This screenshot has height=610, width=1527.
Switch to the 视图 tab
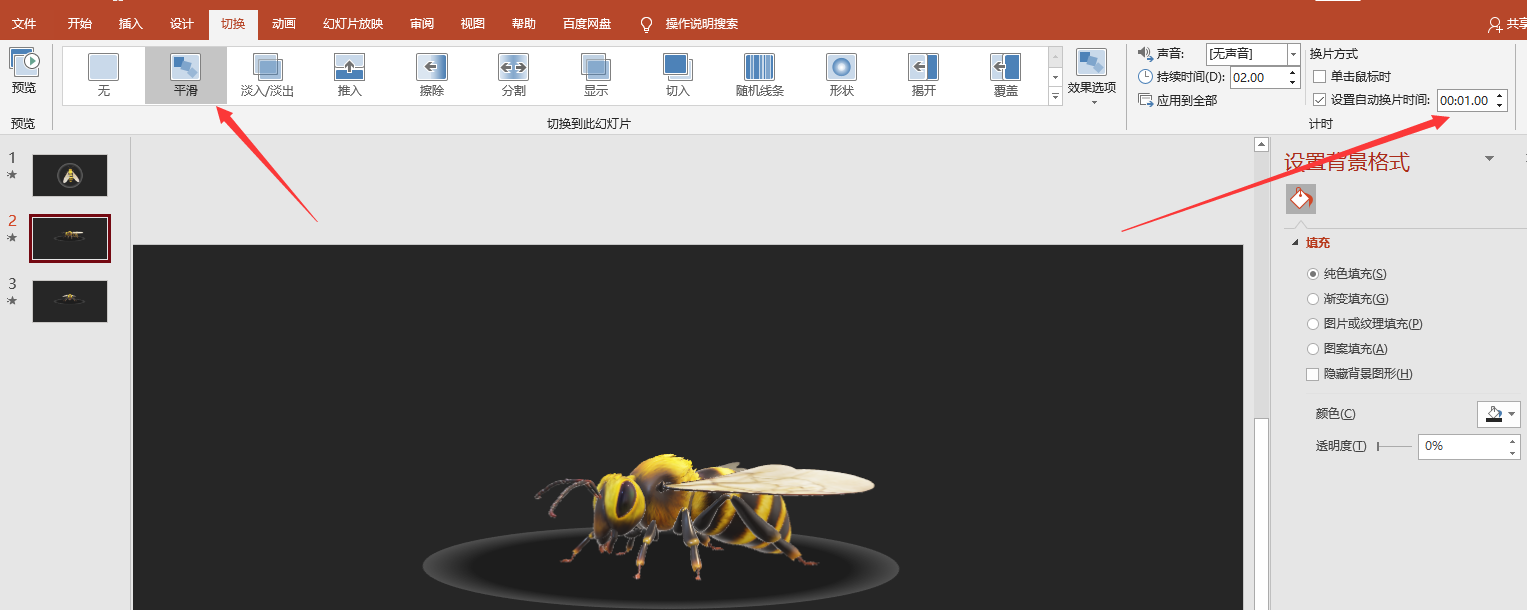pos(473,24)
